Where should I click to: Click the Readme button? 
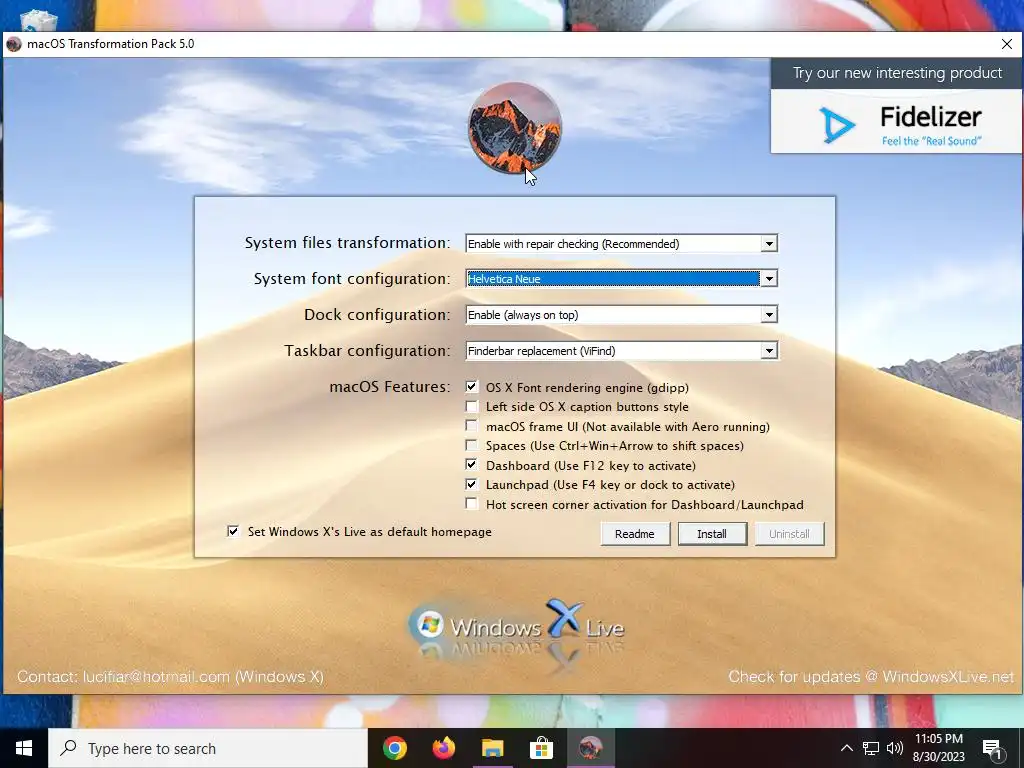[635, 534]
